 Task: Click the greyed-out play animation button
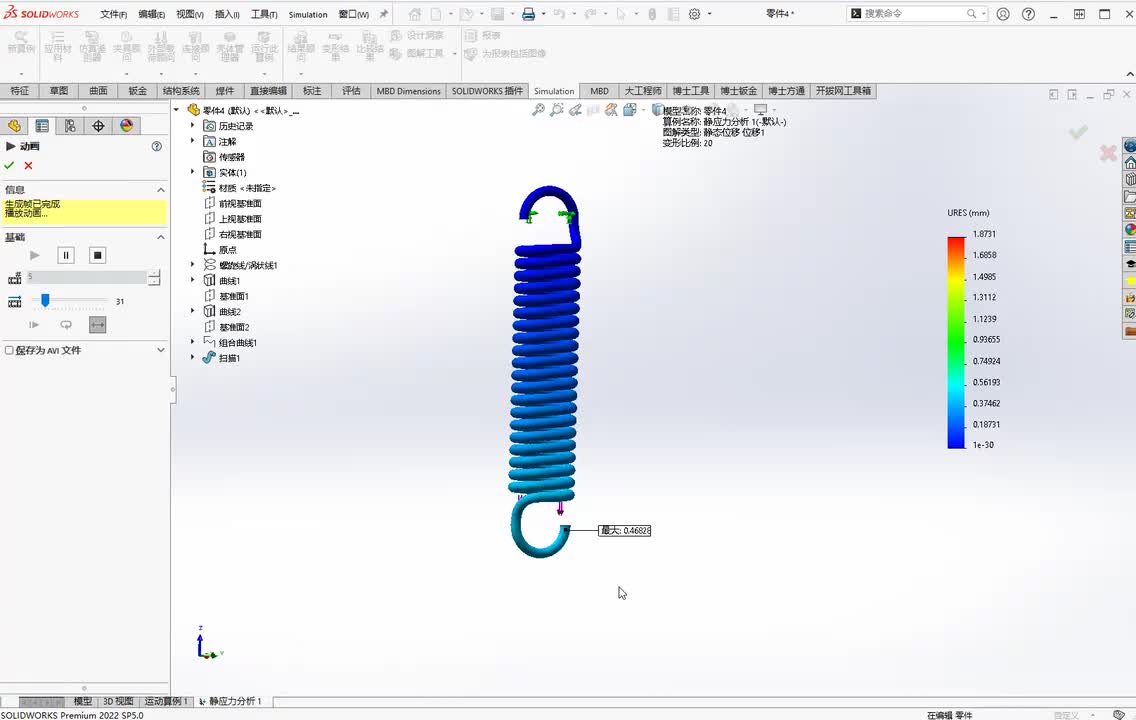pyautogui.click(x=35, y=255)
